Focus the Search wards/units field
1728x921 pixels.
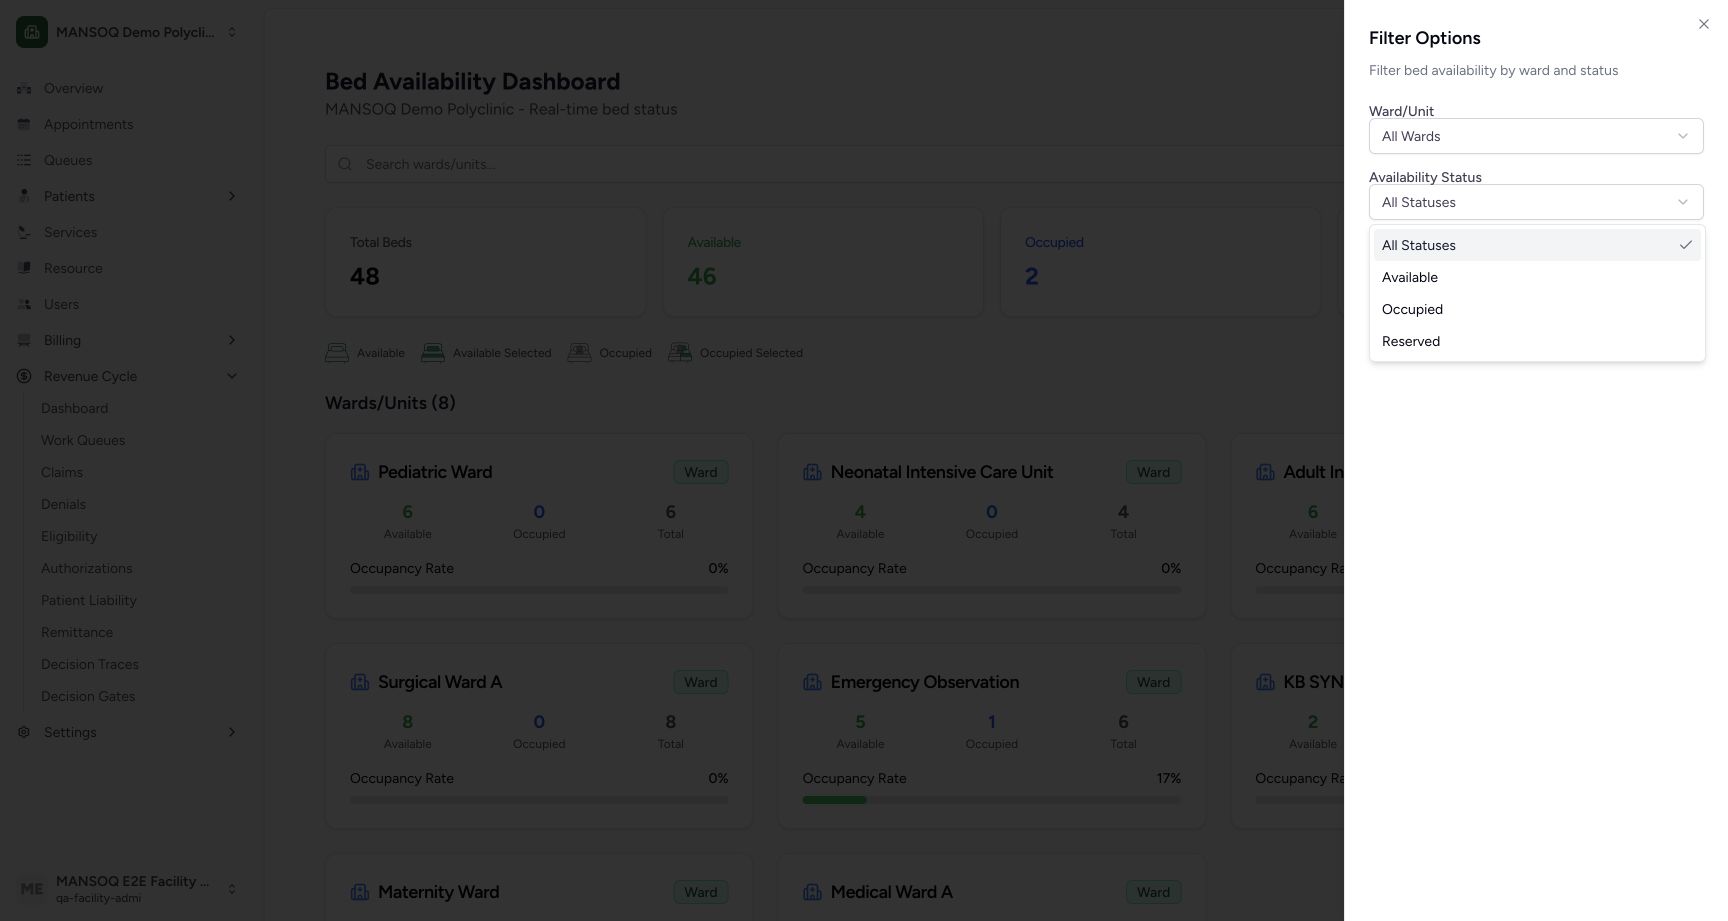(834, 164)
